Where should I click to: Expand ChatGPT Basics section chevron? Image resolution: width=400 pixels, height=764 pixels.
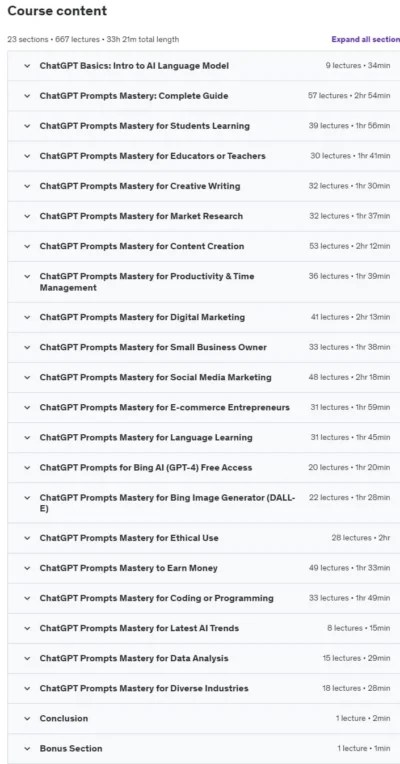[x=27, y=66]
